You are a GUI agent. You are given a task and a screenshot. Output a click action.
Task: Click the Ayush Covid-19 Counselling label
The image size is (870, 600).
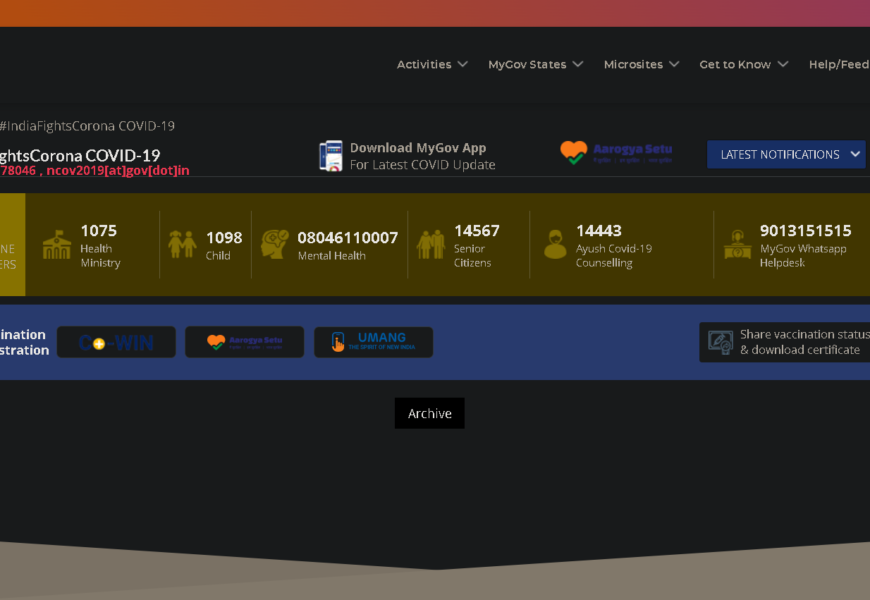point(614,256)
